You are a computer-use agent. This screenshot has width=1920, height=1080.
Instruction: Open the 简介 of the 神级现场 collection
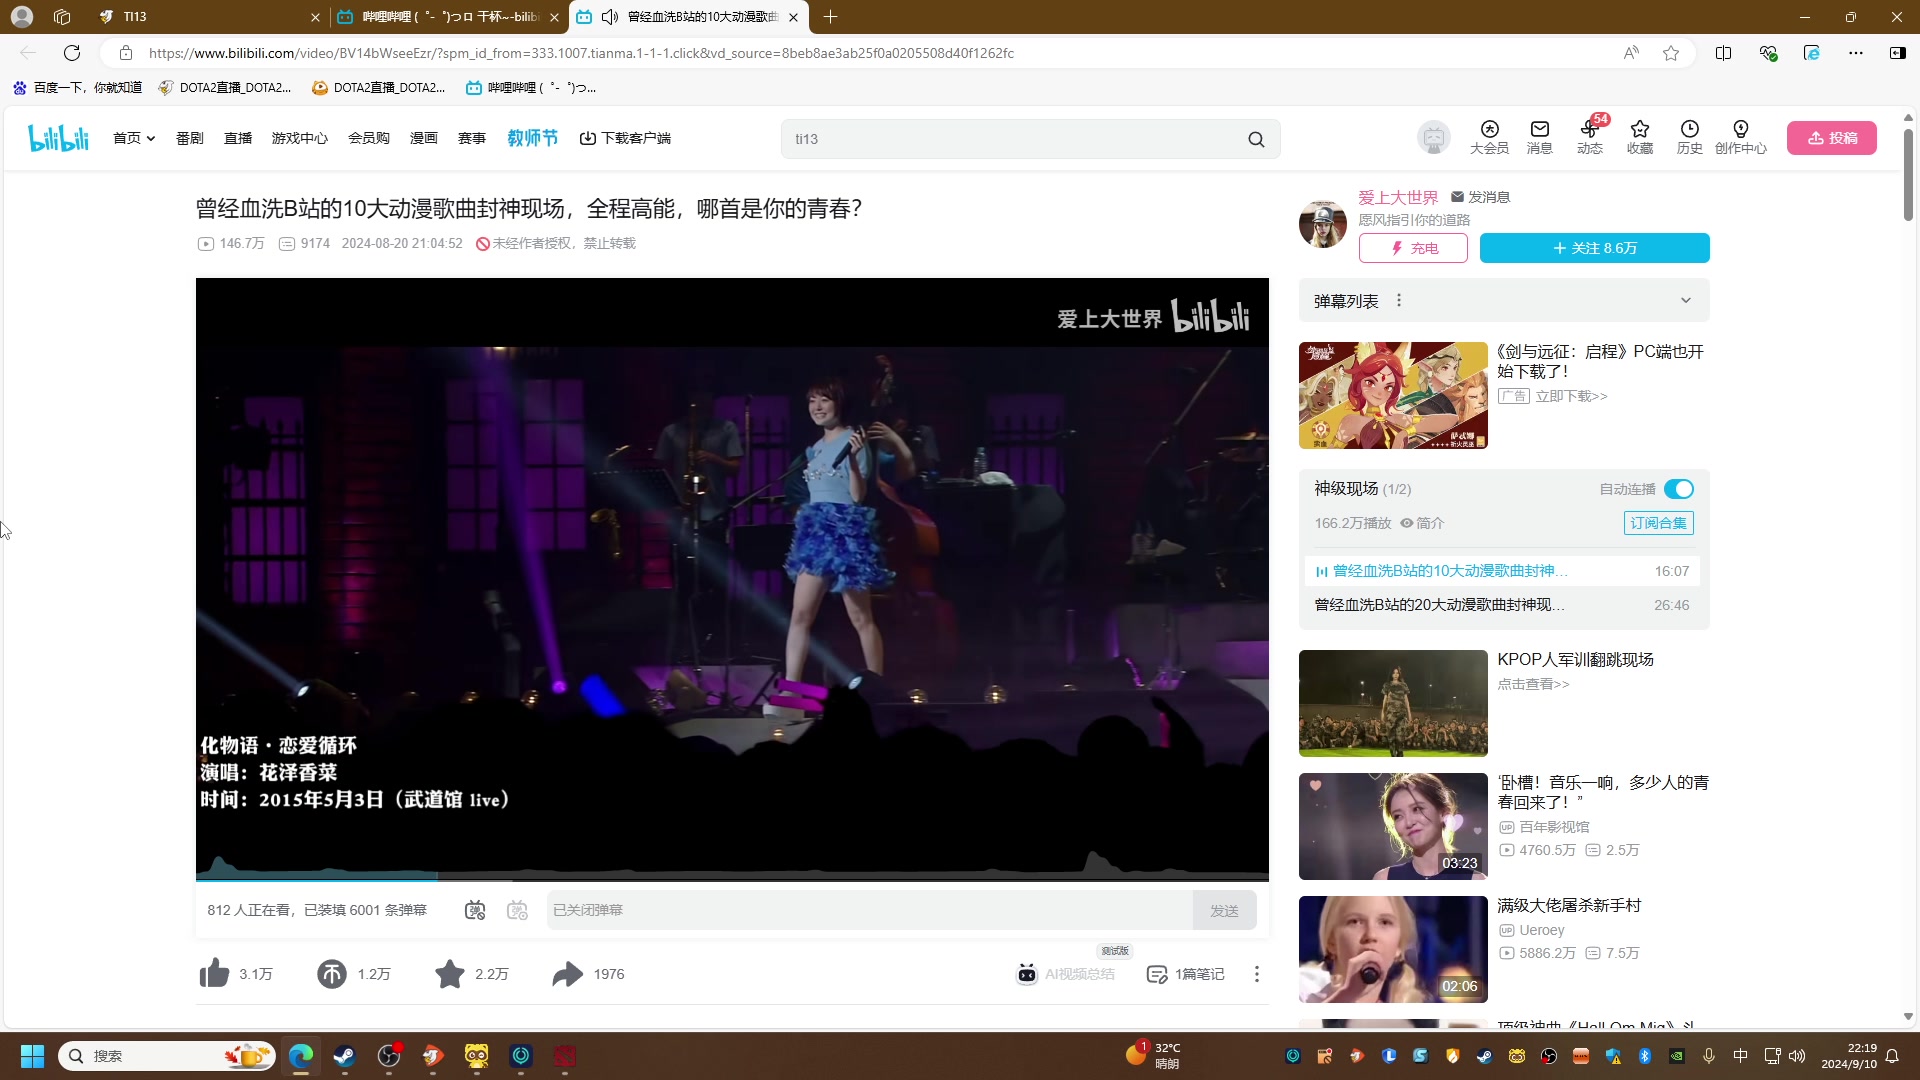(1422, 523)
